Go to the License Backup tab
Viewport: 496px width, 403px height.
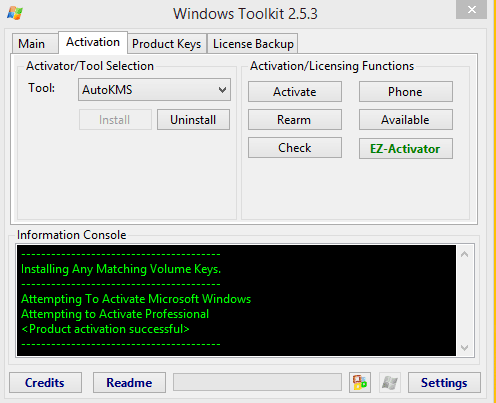point(253,44)
